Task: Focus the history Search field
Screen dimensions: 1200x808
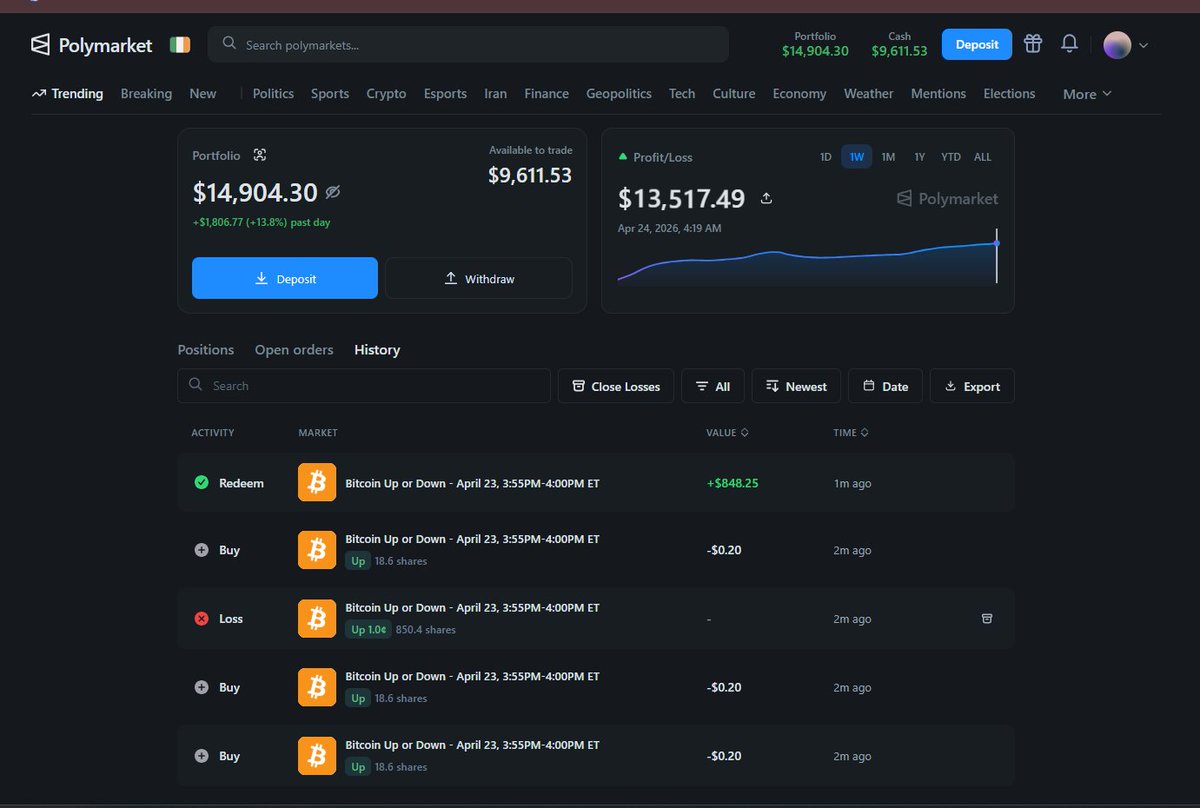Action: 364,386
